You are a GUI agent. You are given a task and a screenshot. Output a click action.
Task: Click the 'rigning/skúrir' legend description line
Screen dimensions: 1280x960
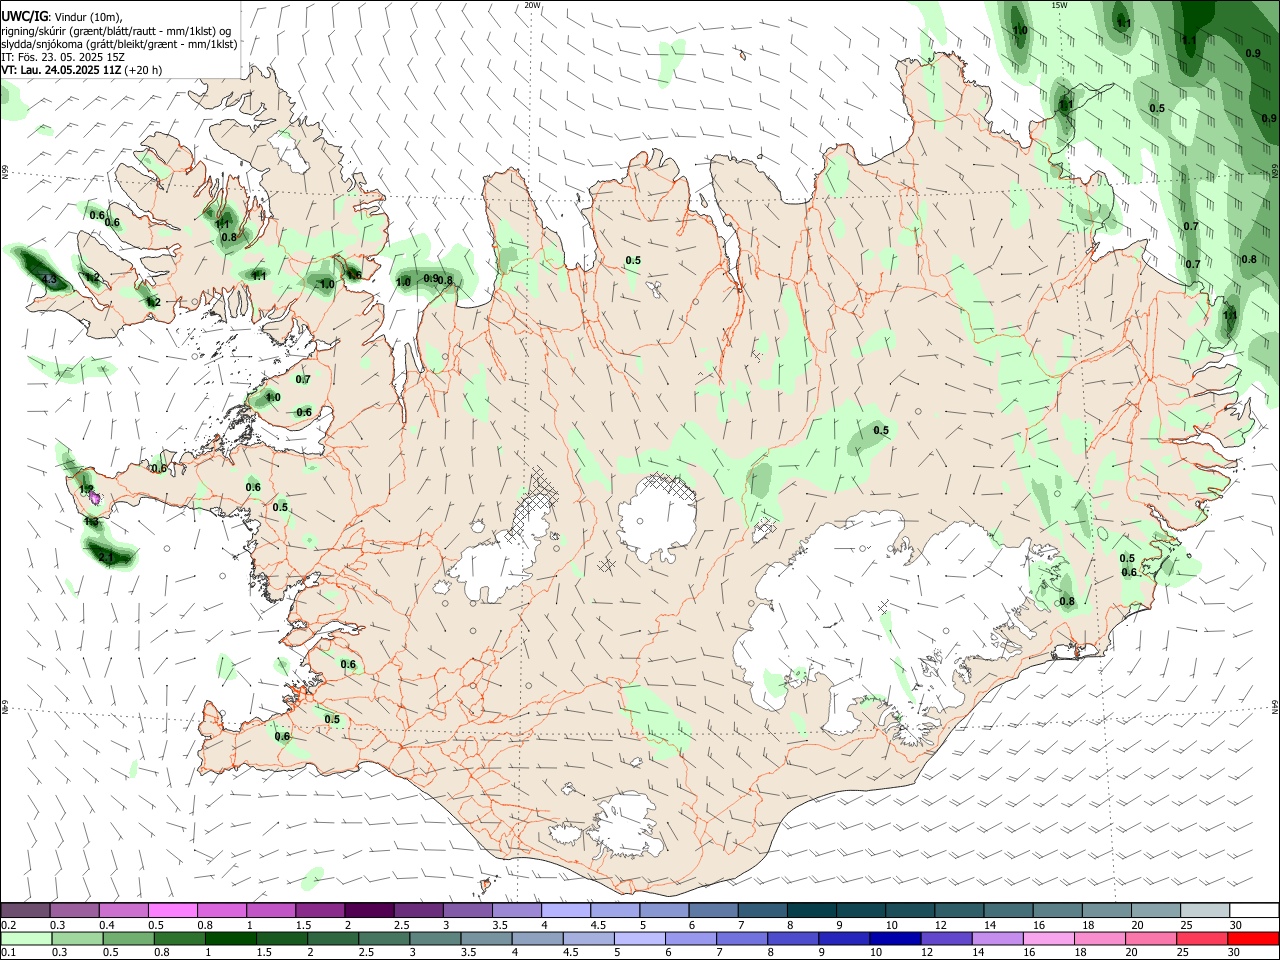tap(117, 31)
